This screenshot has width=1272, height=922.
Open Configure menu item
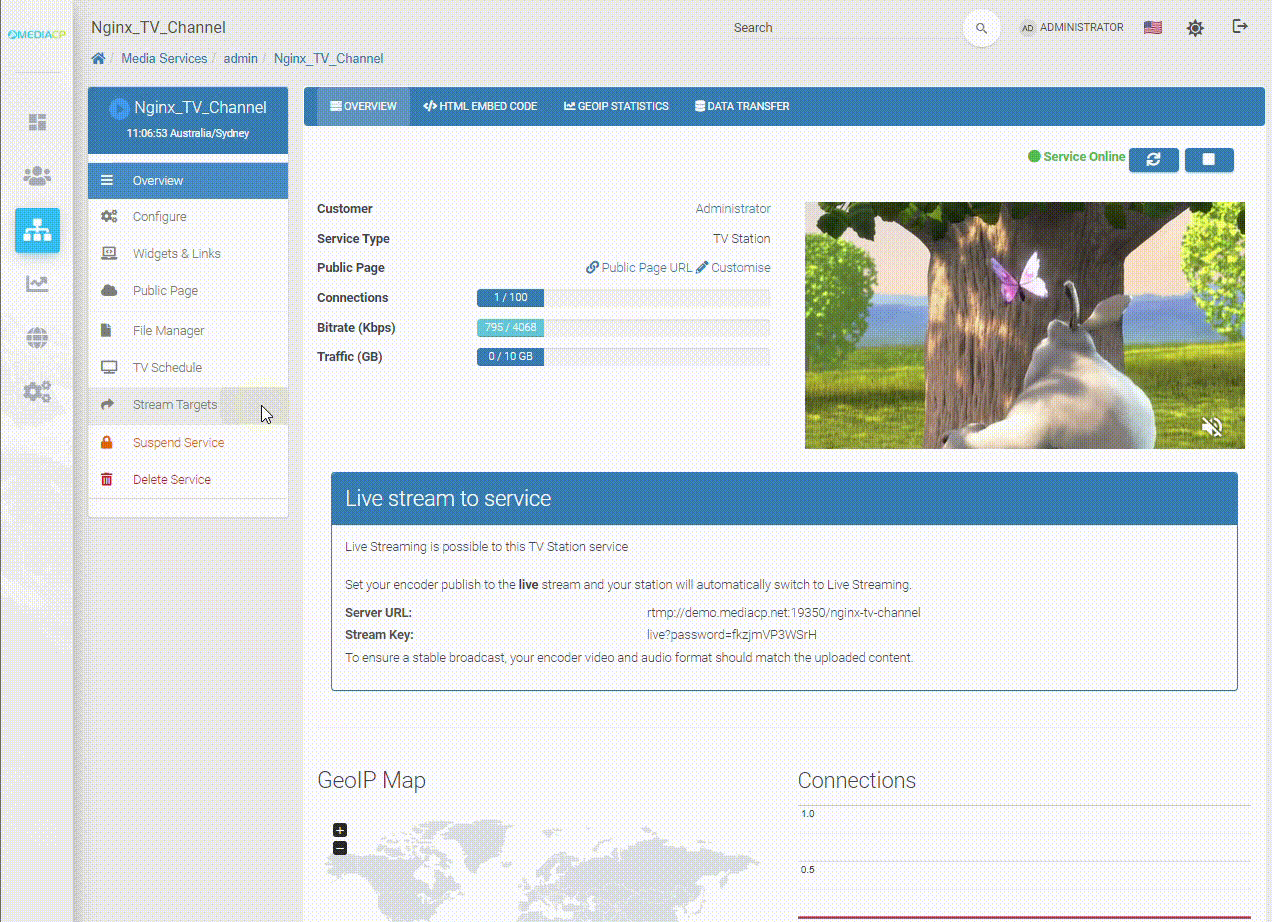188,216
